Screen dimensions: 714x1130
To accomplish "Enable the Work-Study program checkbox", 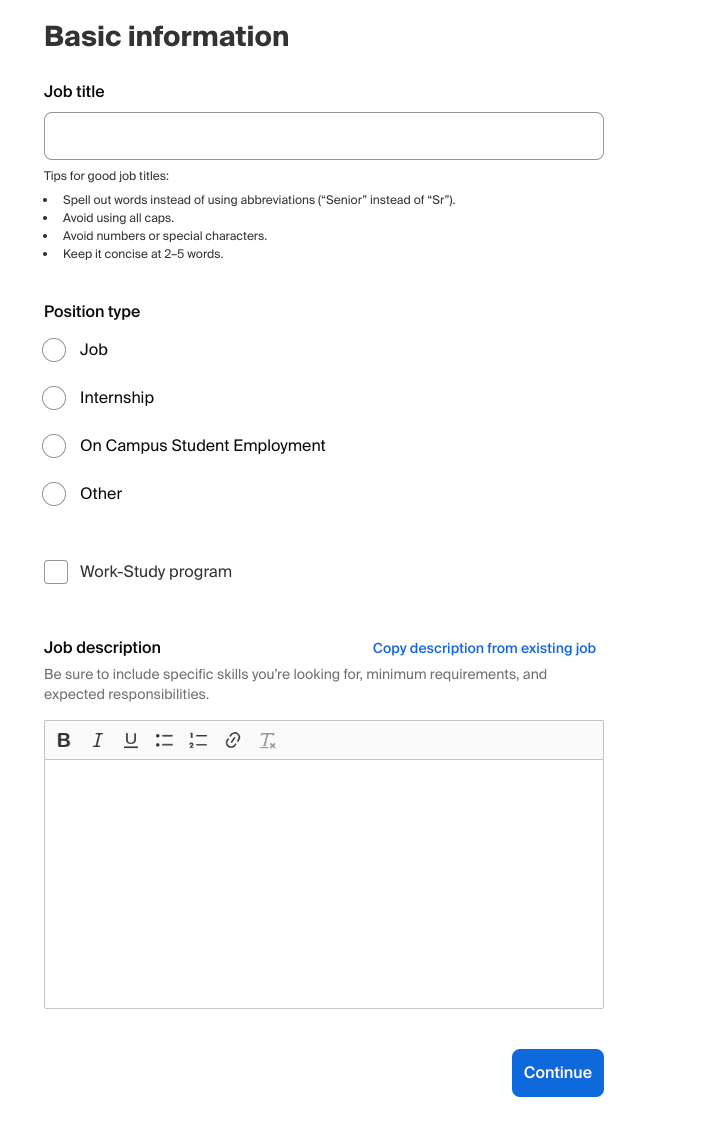I will click(55, 571).
